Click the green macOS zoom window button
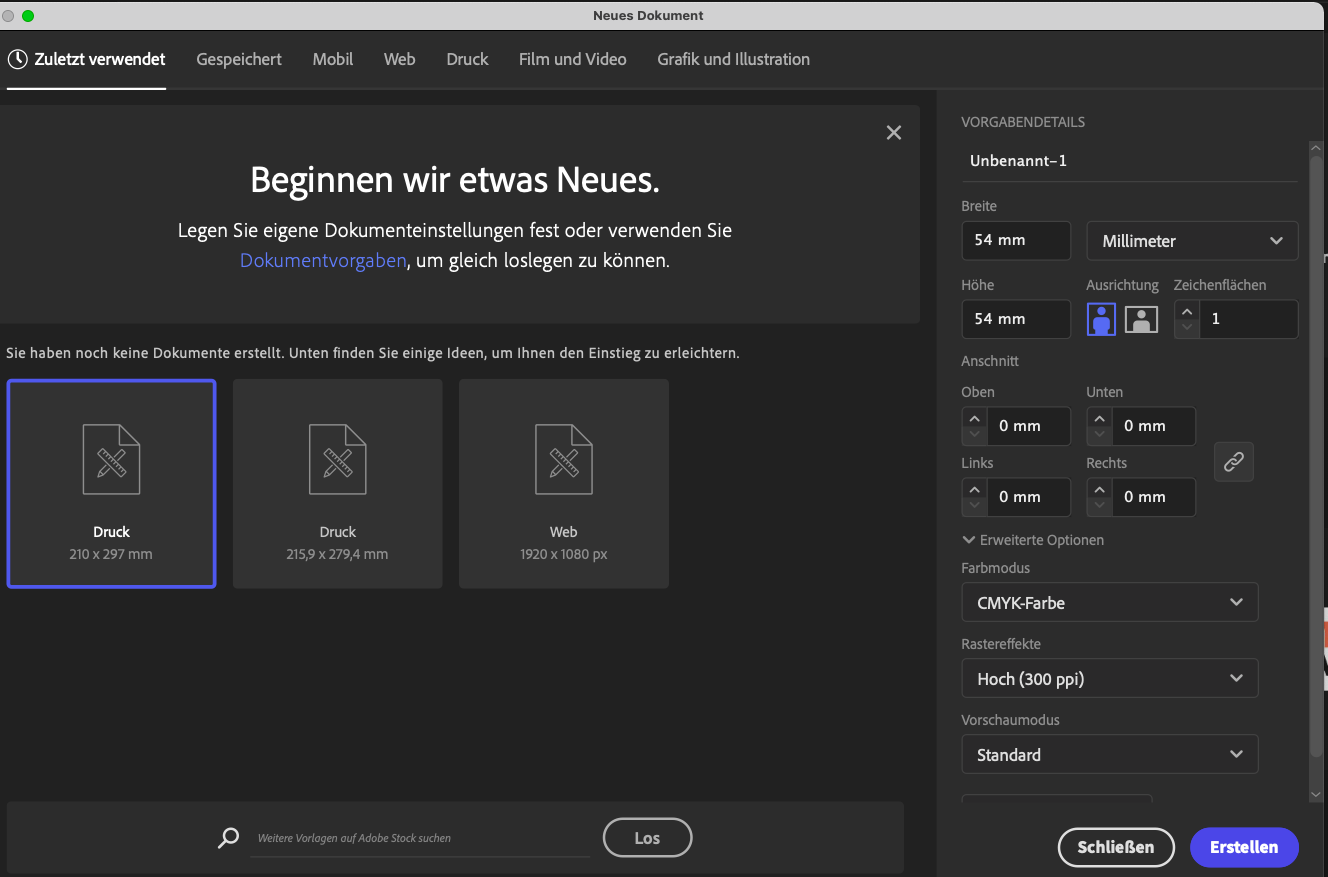 28,16
